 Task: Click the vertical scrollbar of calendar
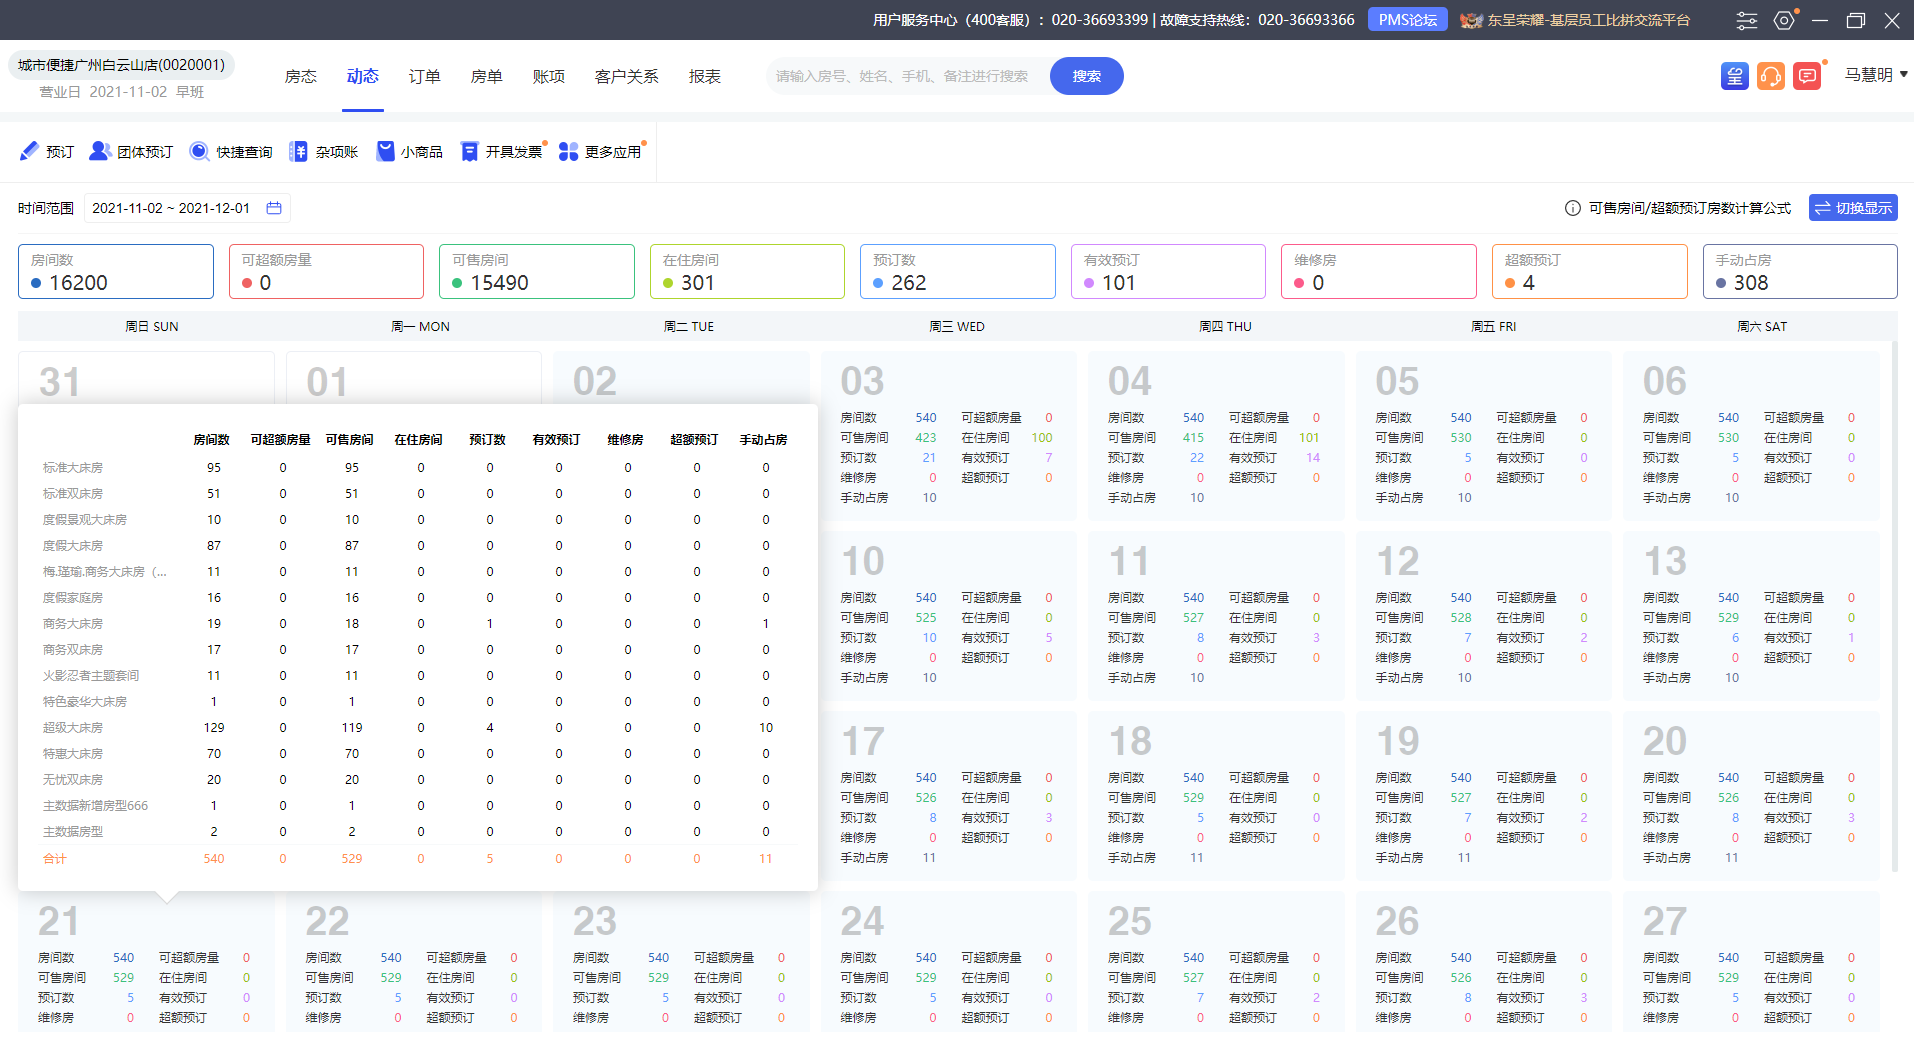1894,606
